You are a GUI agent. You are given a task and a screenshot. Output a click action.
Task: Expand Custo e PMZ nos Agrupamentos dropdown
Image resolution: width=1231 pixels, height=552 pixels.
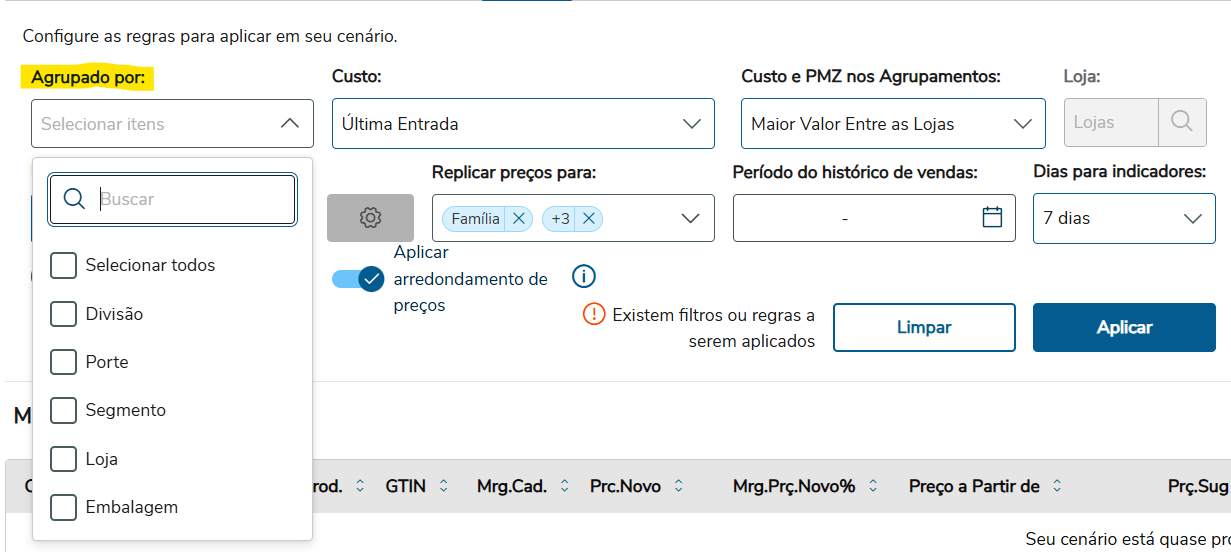click(x=892, y=124)
